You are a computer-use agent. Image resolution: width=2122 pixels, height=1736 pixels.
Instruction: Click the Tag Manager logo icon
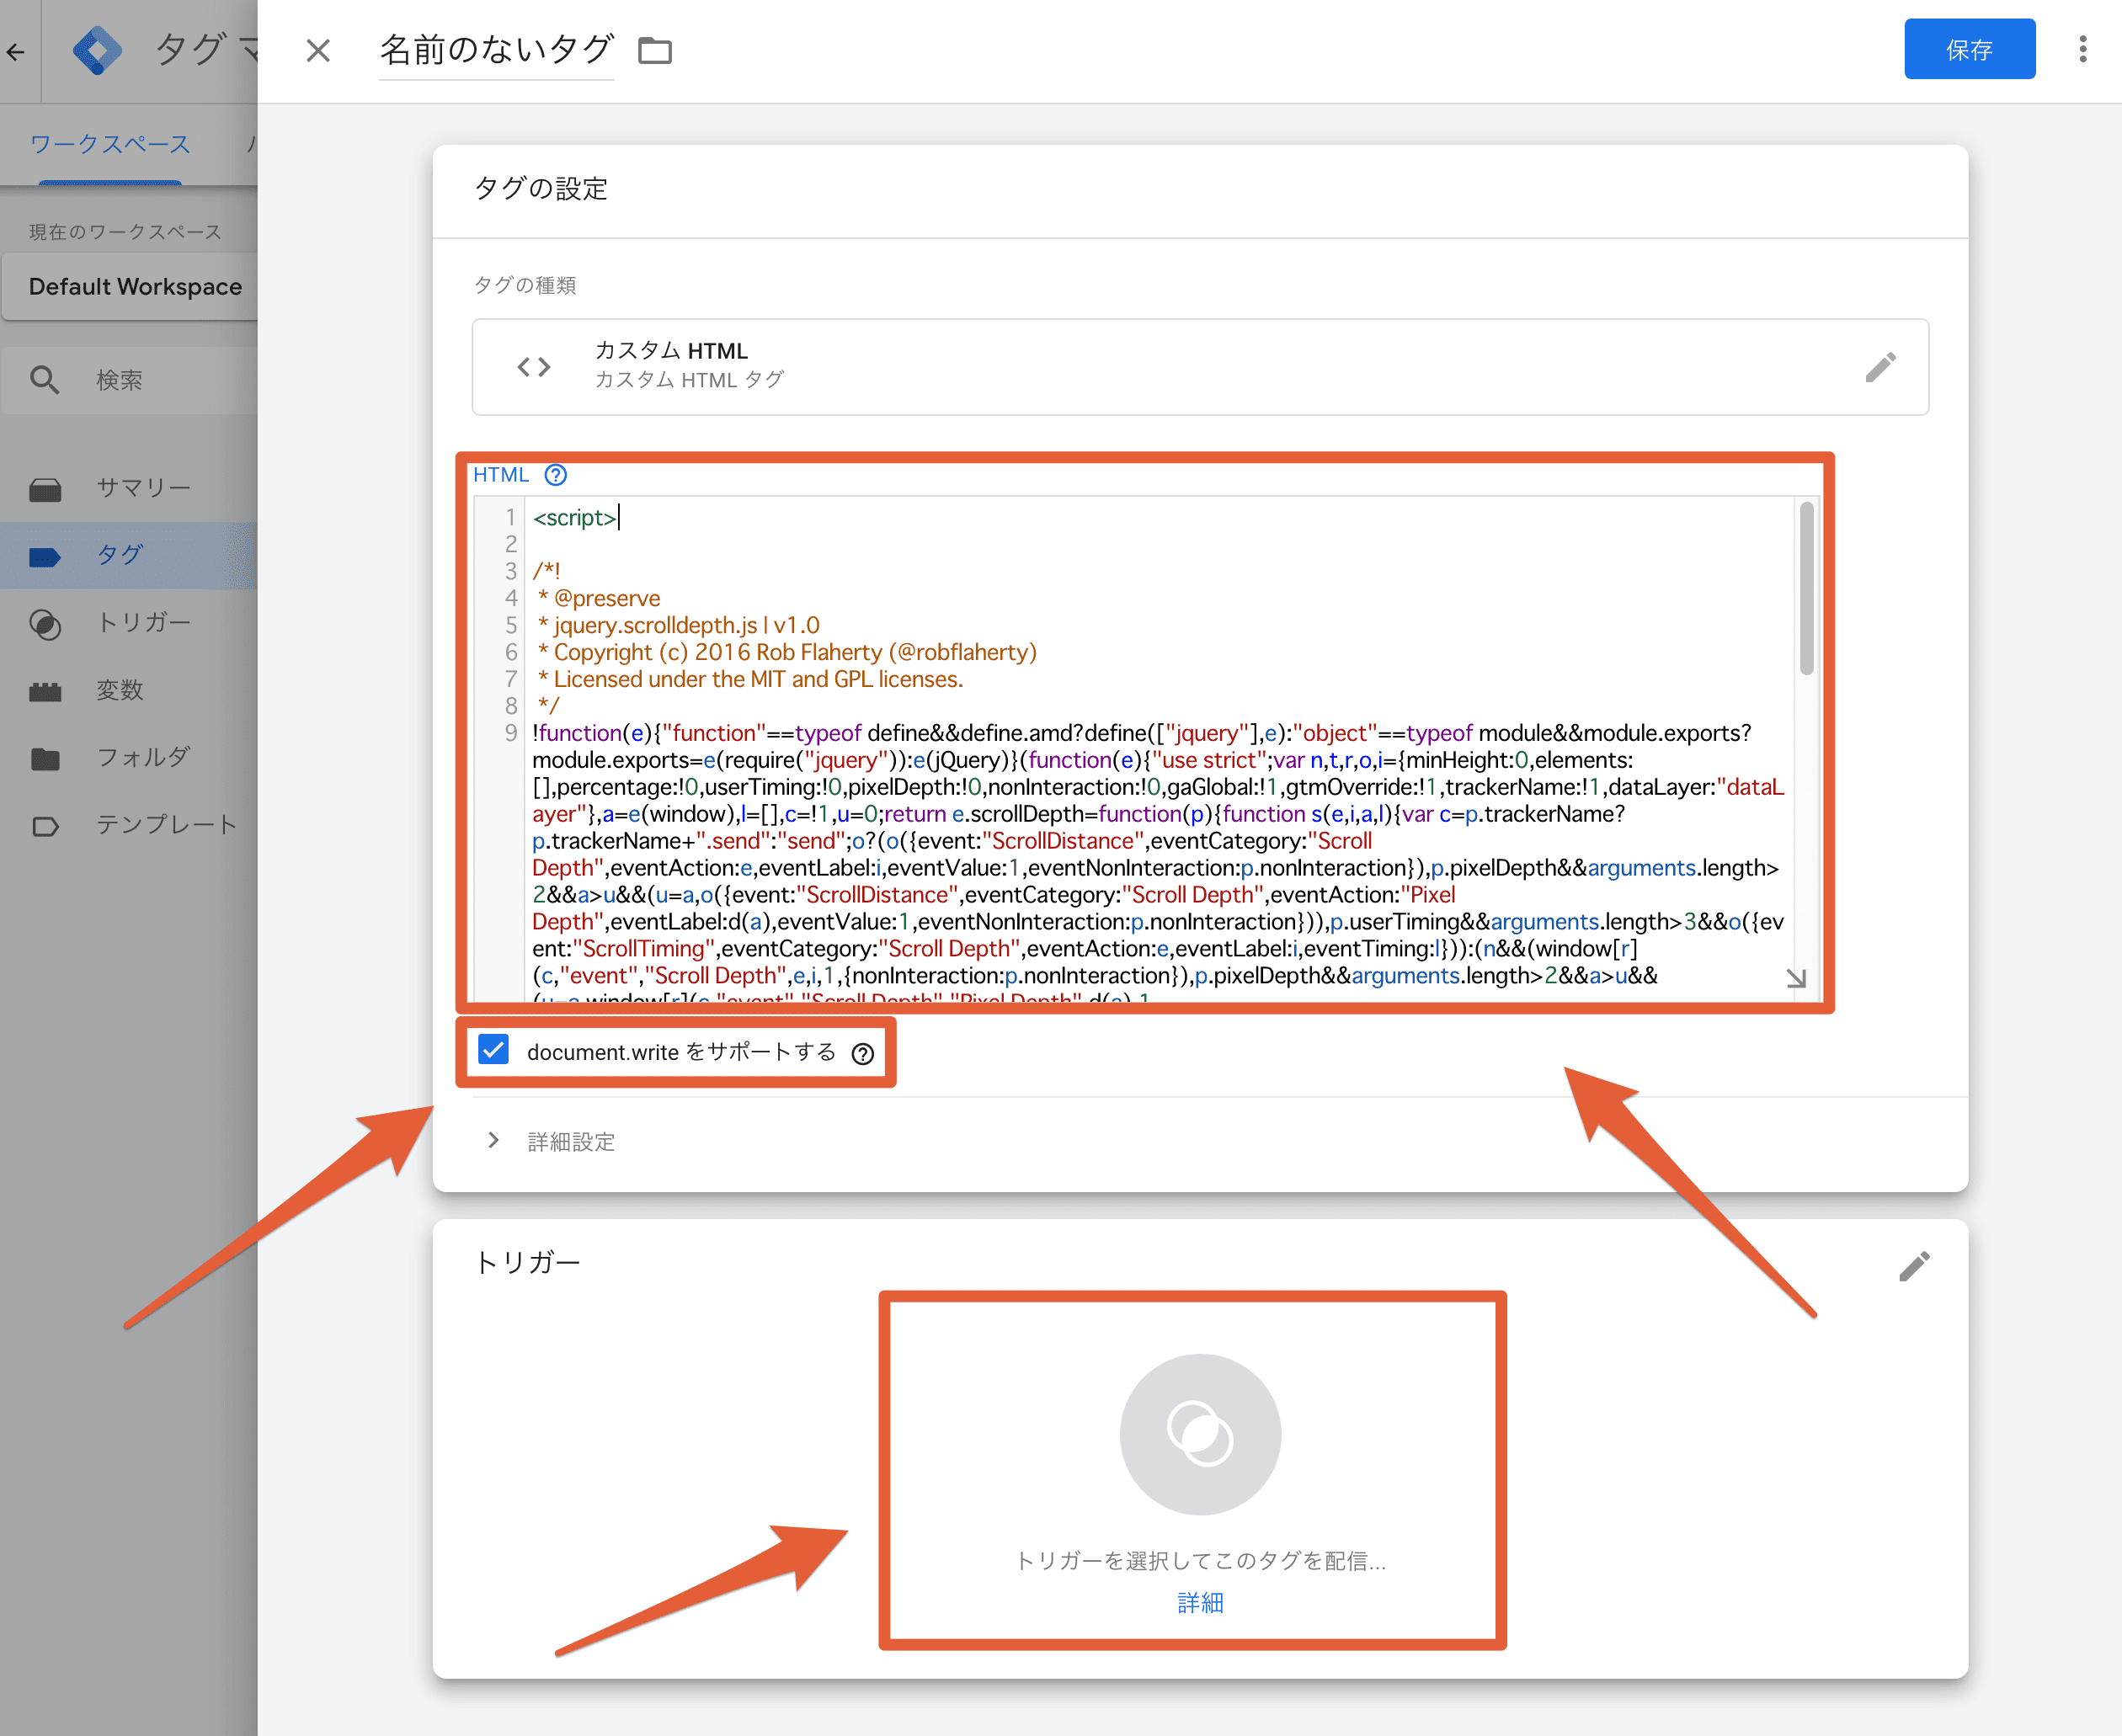[97, 50]
